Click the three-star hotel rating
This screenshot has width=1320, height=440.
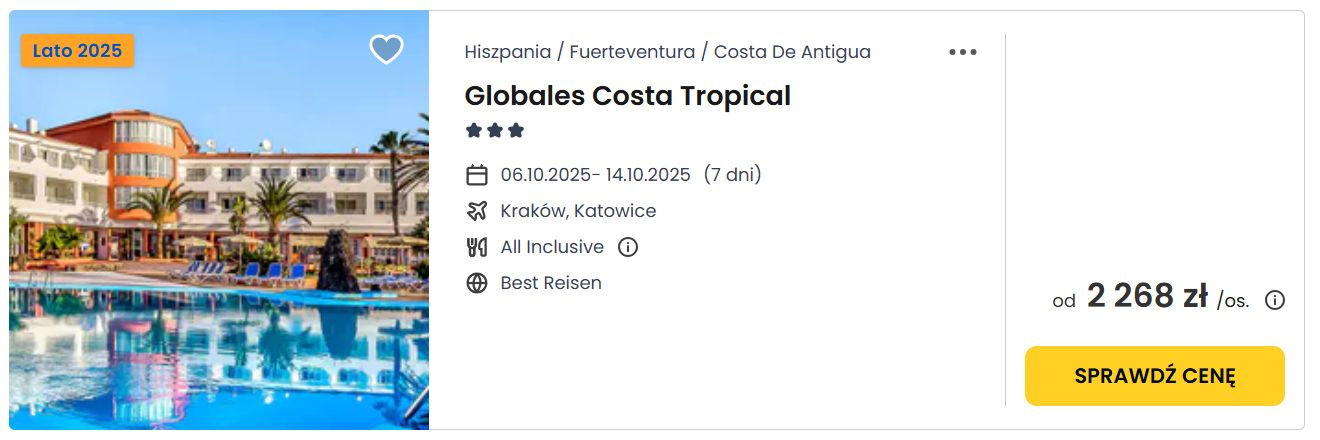coord(495,131)
